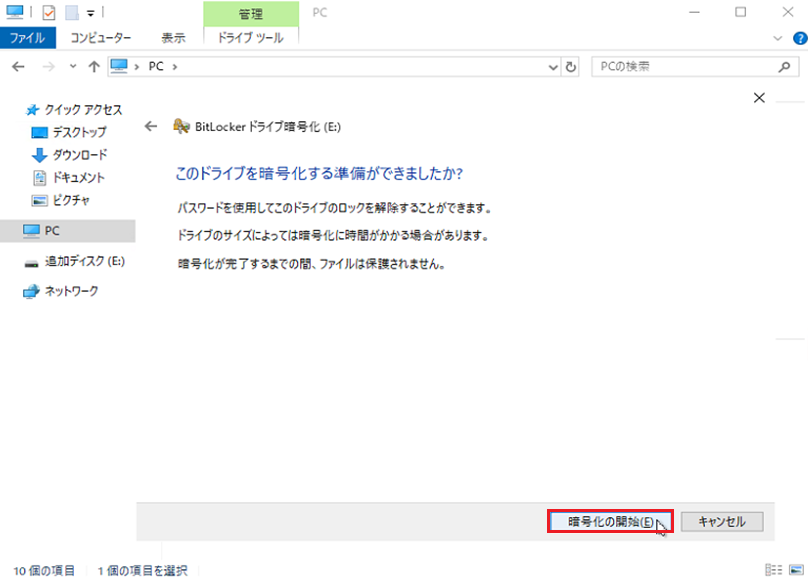This screenshot has height=580, width=808.
Task: Click the PCの検索 search field
Action: coord(680,66)
